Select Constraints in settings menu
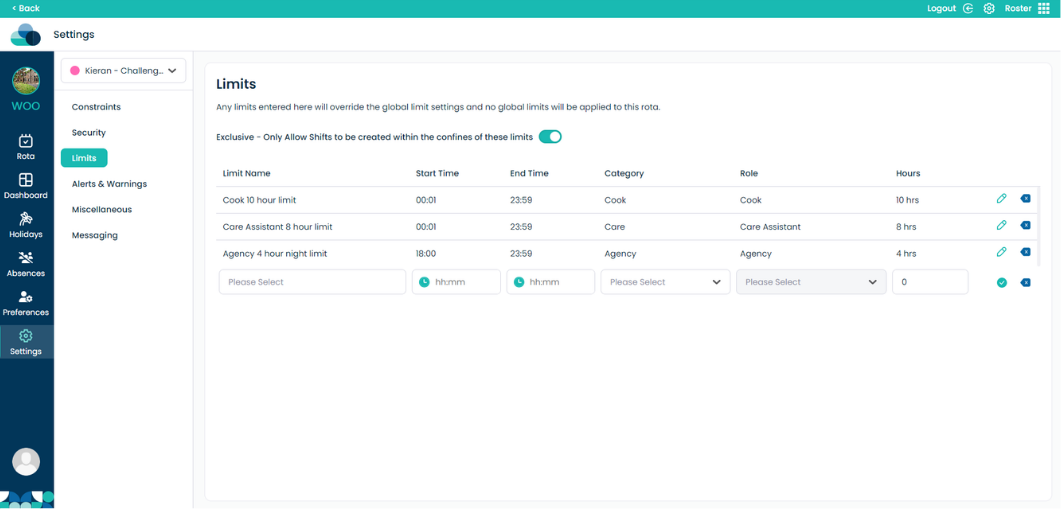The width and height of the screenshot is (1061, 509). pos(96,107)
